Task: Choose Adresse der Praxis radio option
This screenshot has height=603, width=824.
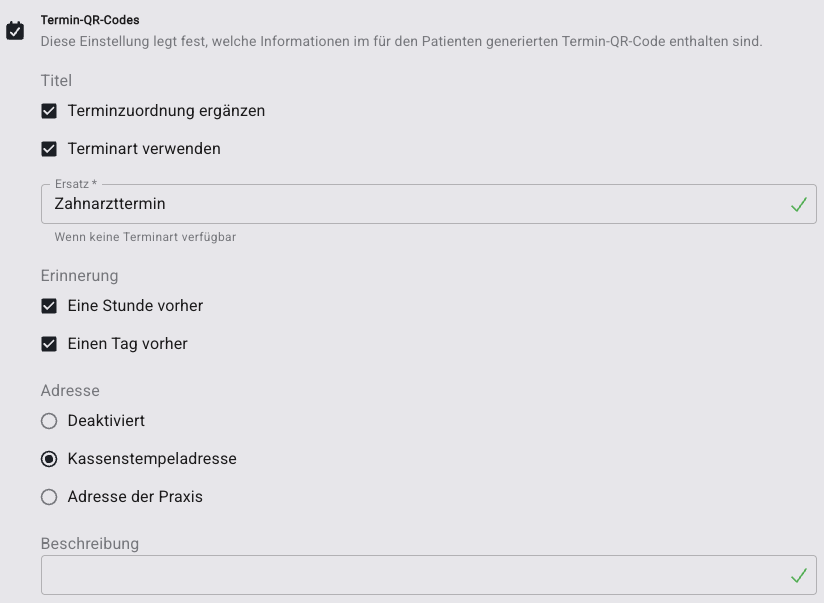Action: coord(49,497)
